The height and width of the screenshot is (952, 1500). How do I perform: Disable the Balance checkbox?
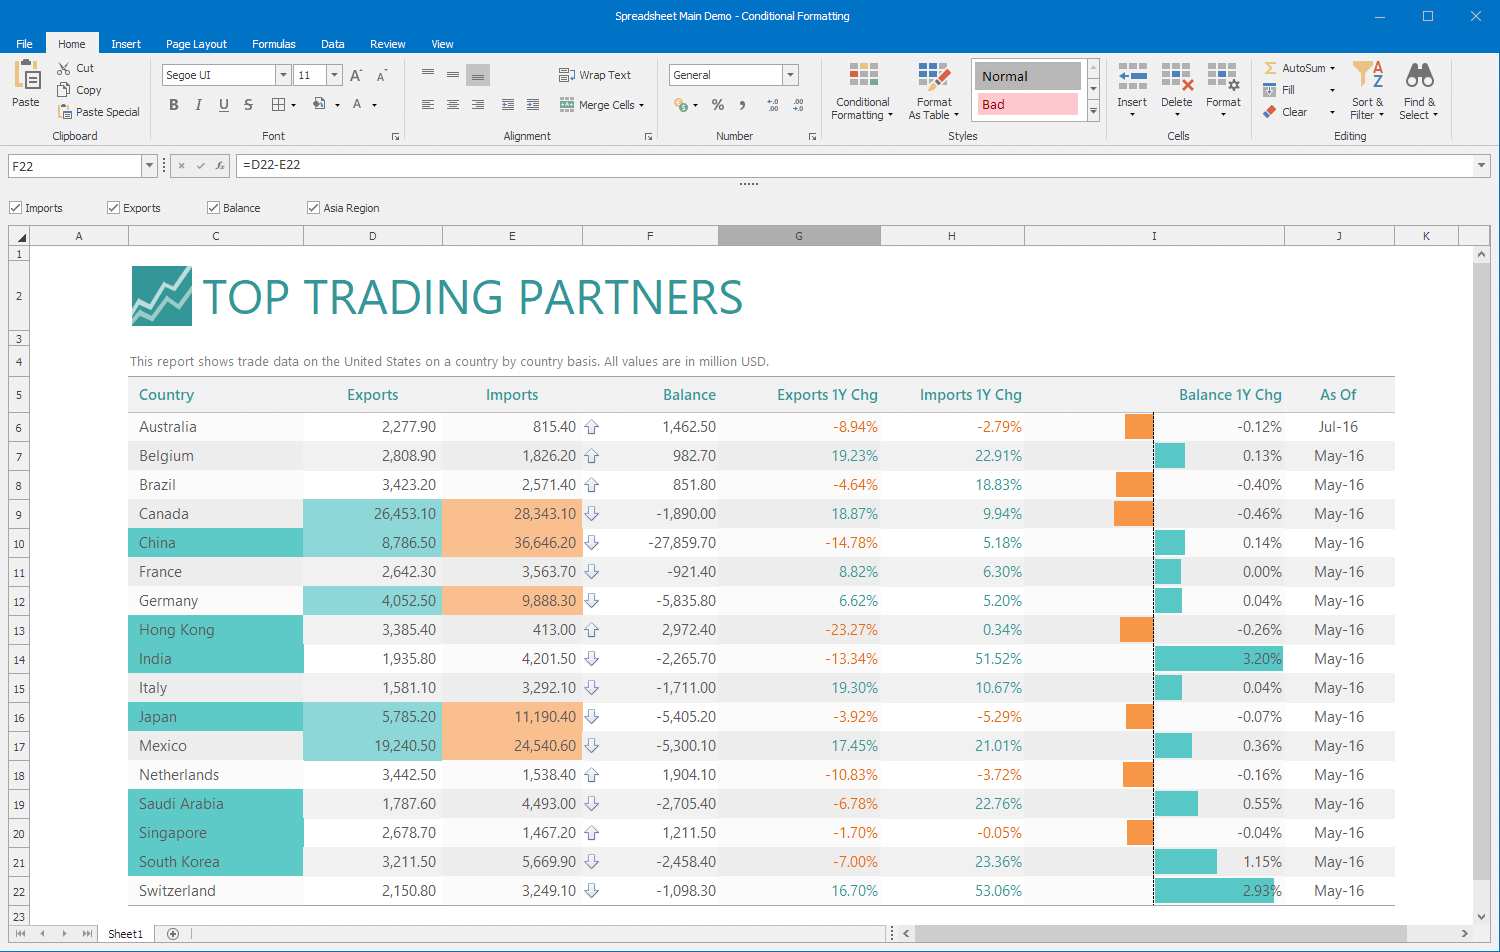[214, 208]
